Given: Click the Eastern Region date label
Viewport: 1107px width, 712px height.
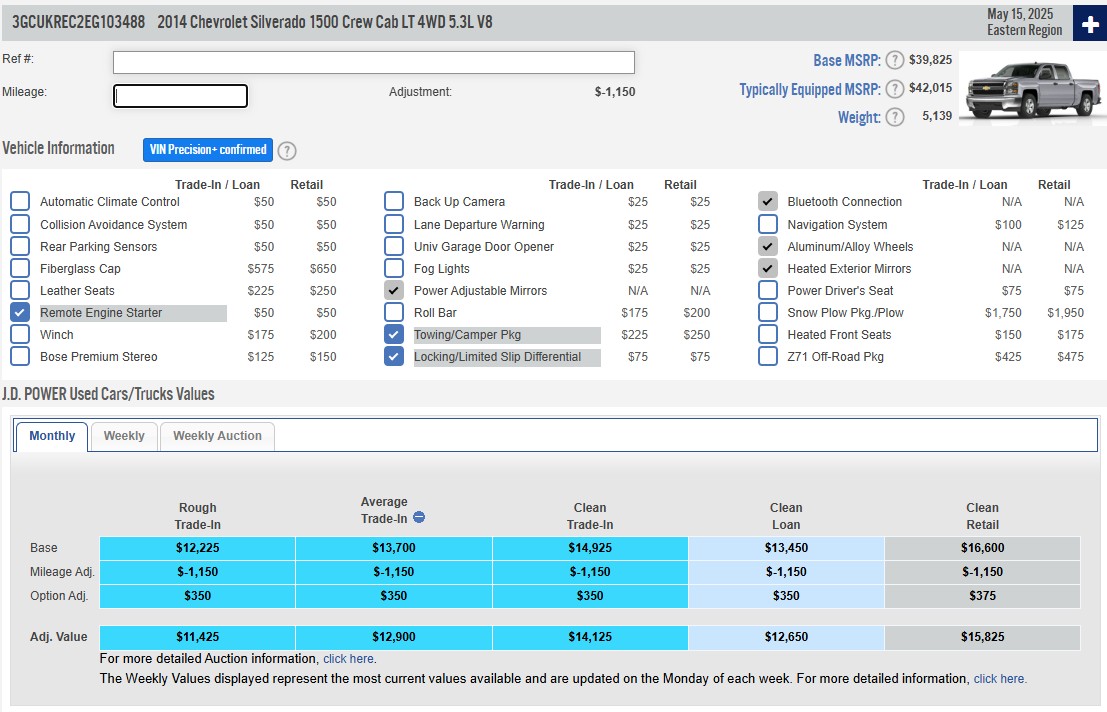Looking at the screenshot, I should tap(1024, 30).
